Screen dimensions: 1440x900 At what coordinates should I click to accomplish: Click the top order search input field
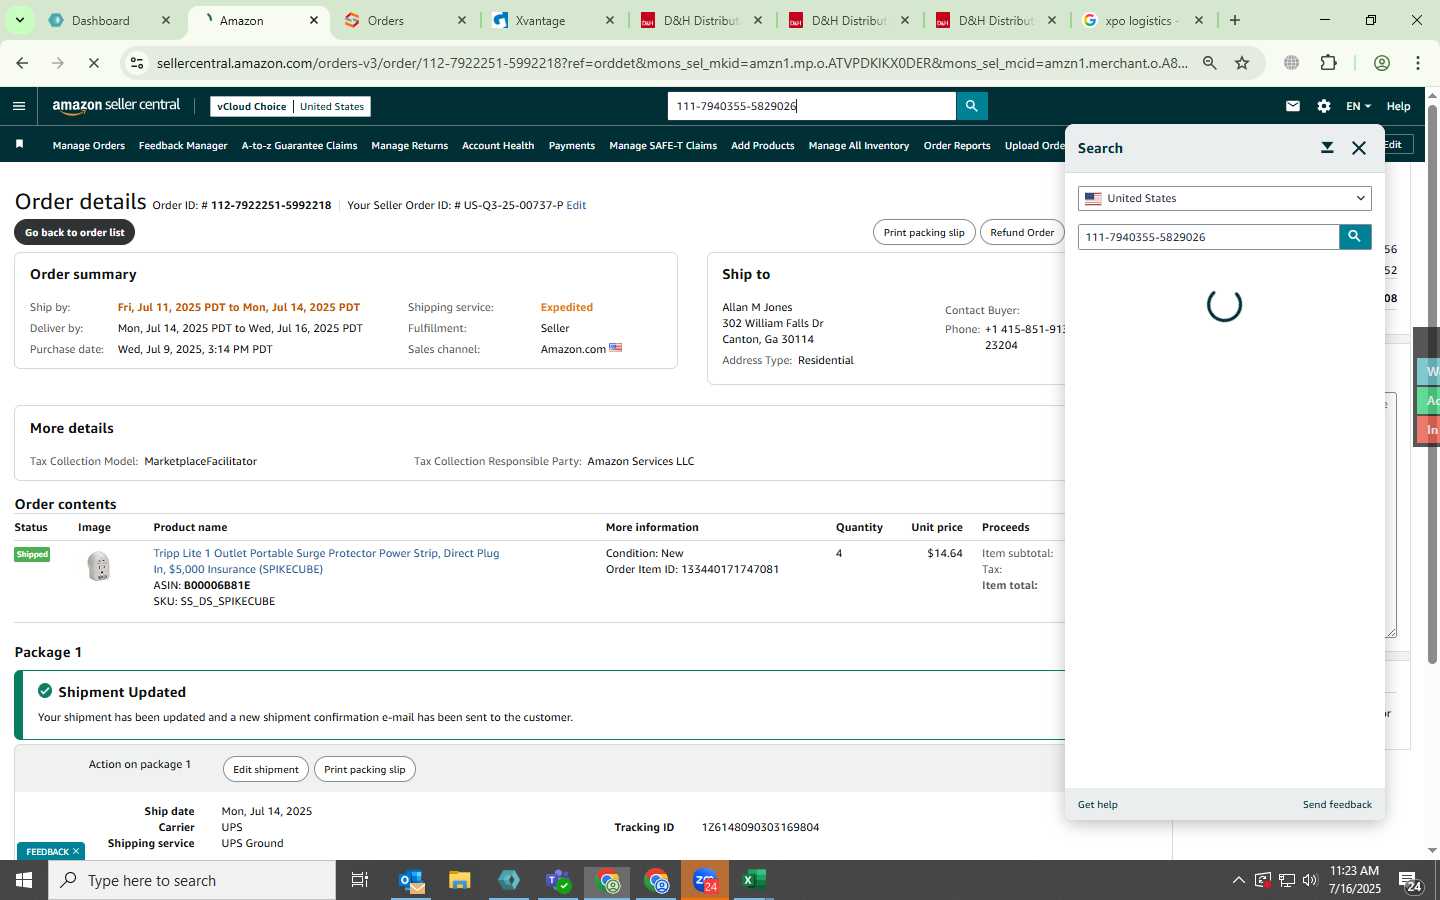(x=811, y=106)
